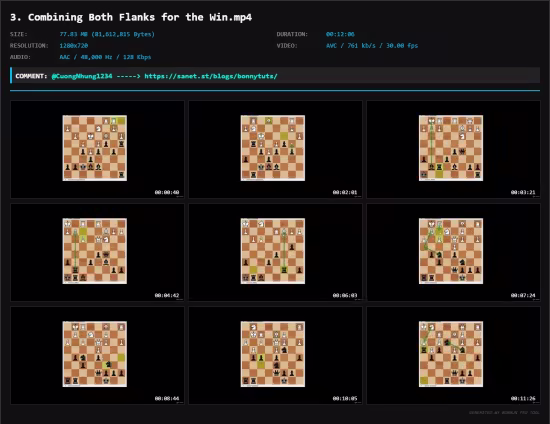Open the chess thumbnail timestamped 00:00:40
This screenshot has width=550, height=424.
pyautogui.click(x=97, y=149)
